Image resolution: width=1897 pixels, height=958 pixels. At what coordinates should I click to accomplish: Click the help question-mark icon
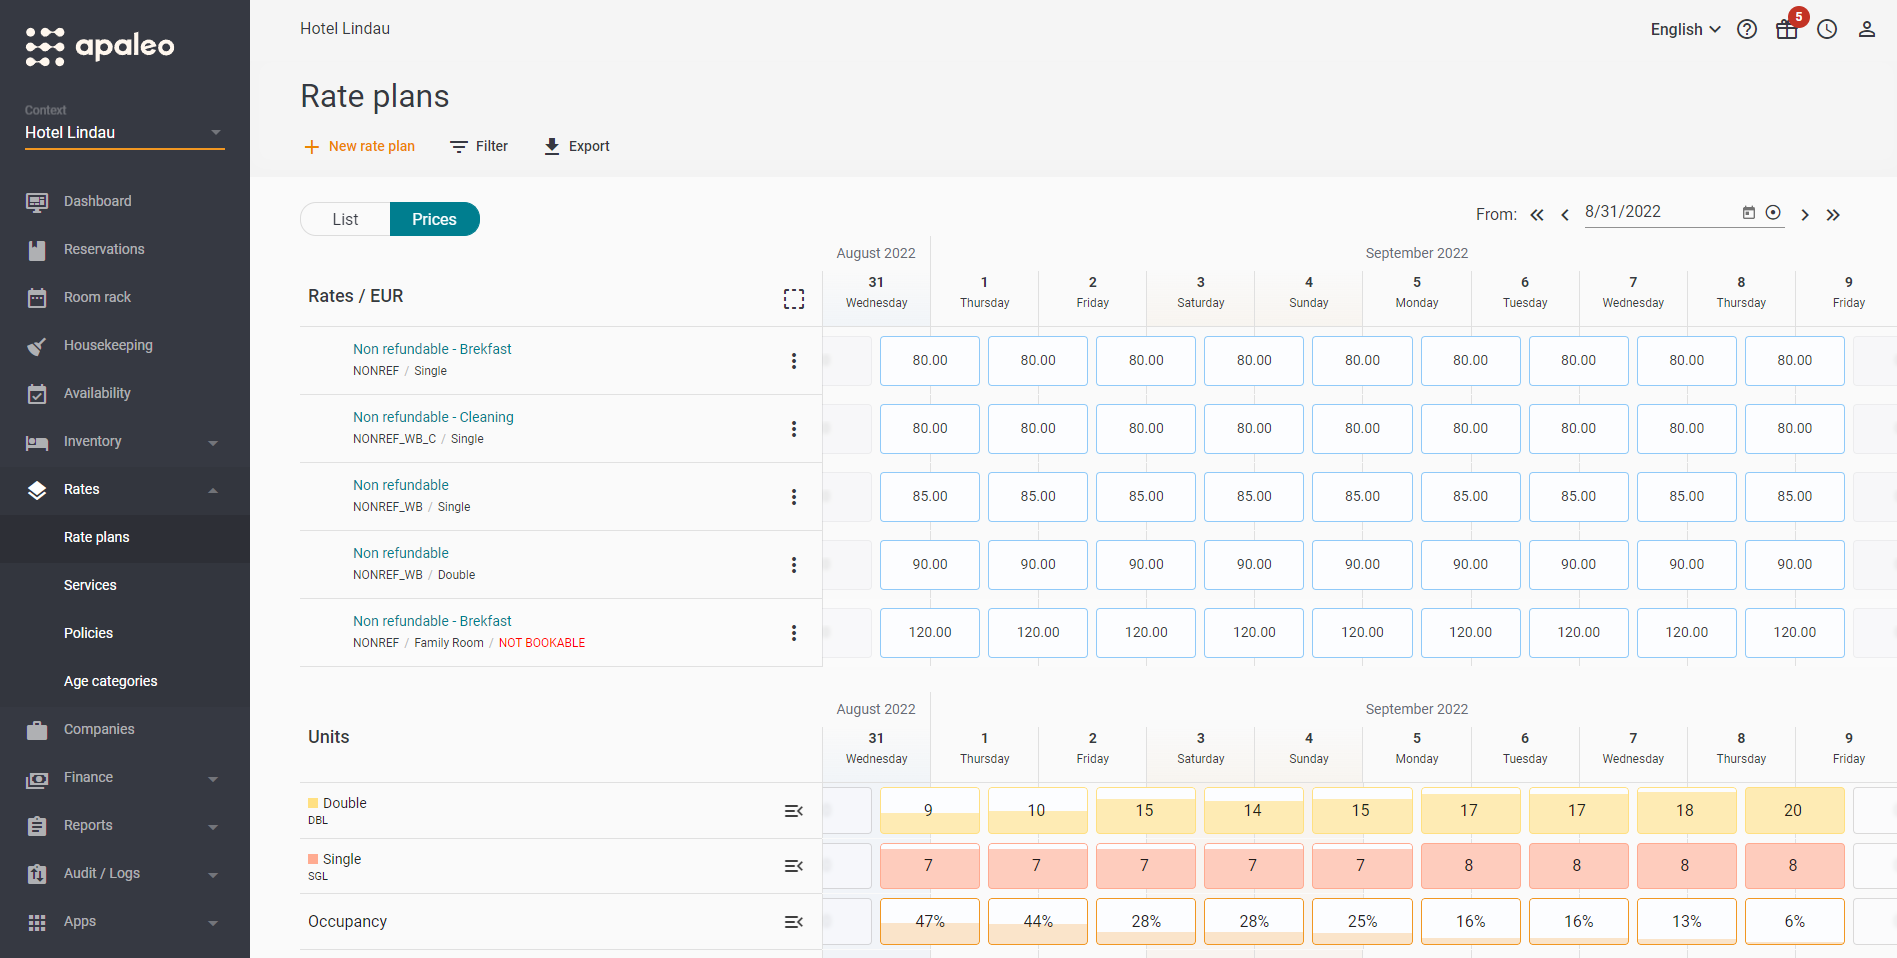pos(1747,29)
